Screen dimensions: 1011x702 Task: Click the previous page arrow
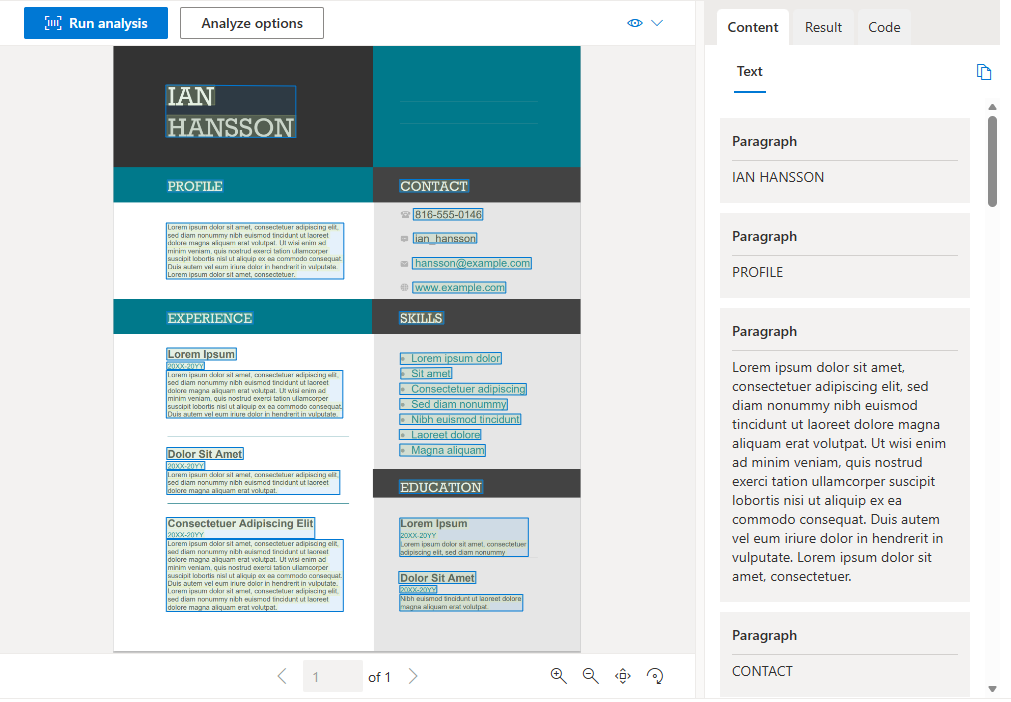coord(281,676)
